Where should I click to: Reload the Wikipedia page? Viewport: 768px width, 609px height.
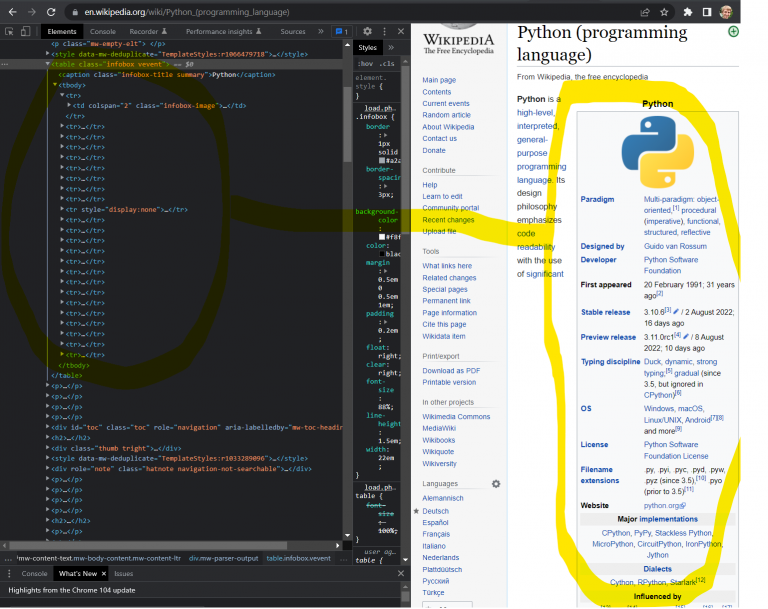(51, 12)
